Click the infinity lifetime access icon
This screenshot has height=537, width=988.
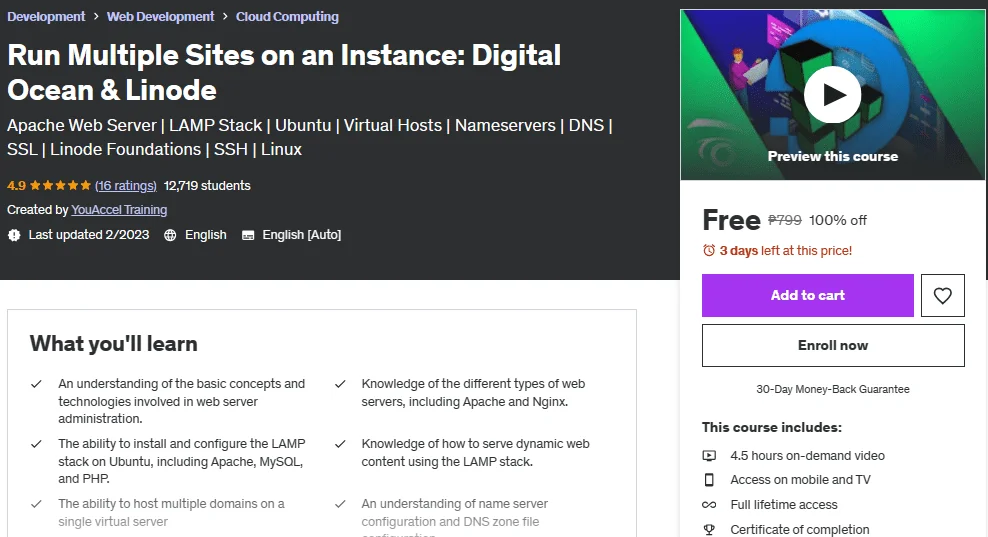point(709,505)
